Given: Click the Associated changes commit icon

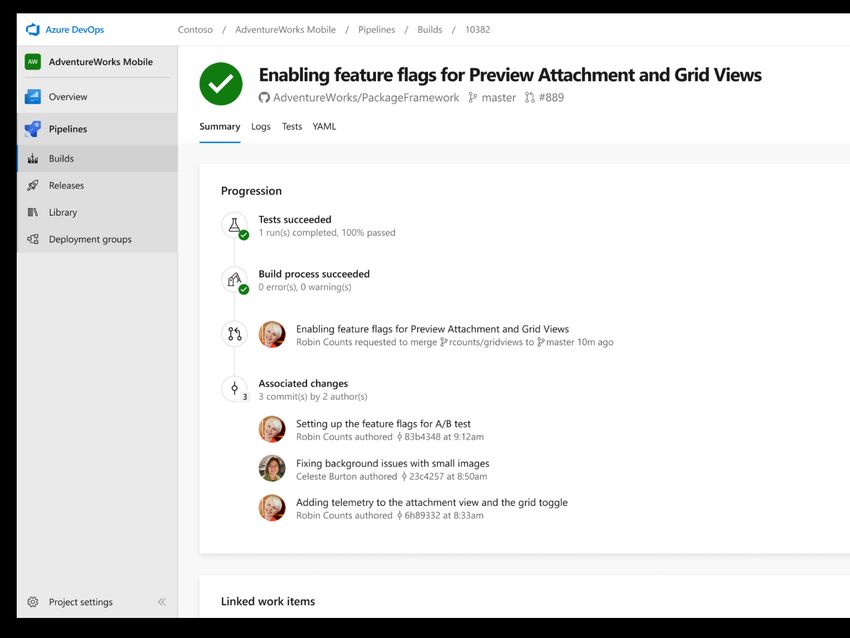Looking at the screenshot, I should [x=234, y=388].
